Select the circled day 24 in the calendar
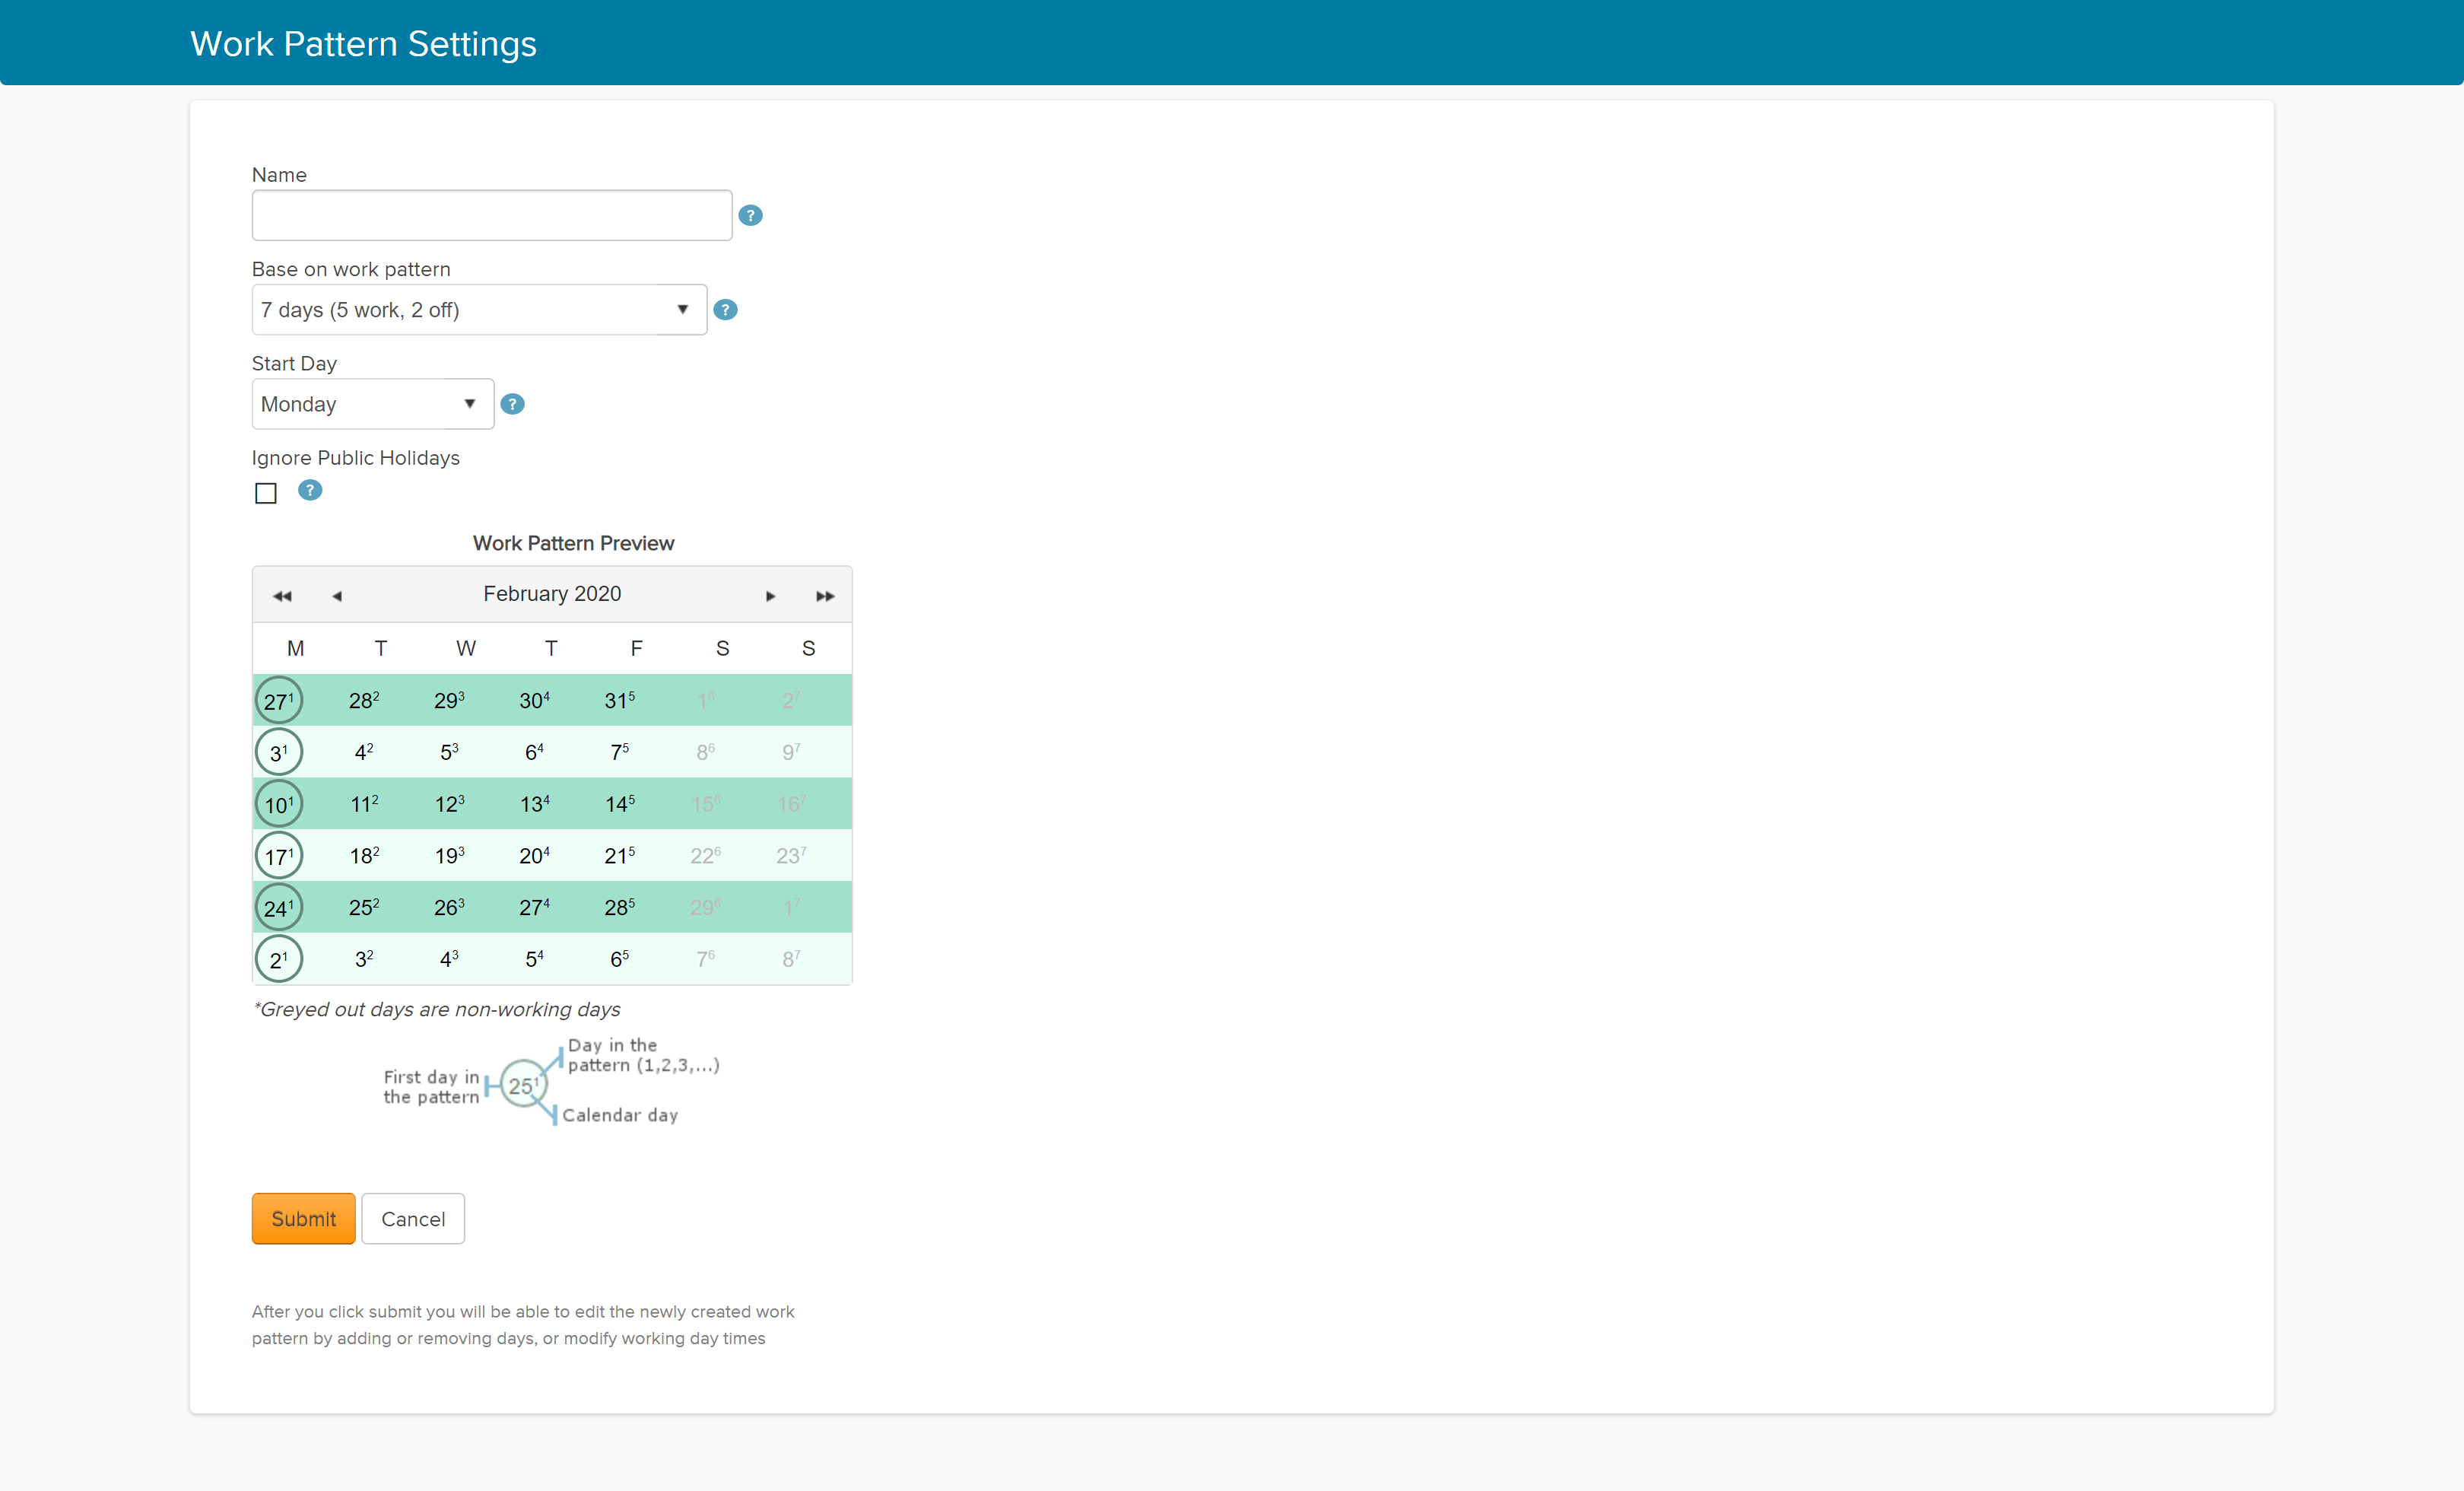 point(279,908)
